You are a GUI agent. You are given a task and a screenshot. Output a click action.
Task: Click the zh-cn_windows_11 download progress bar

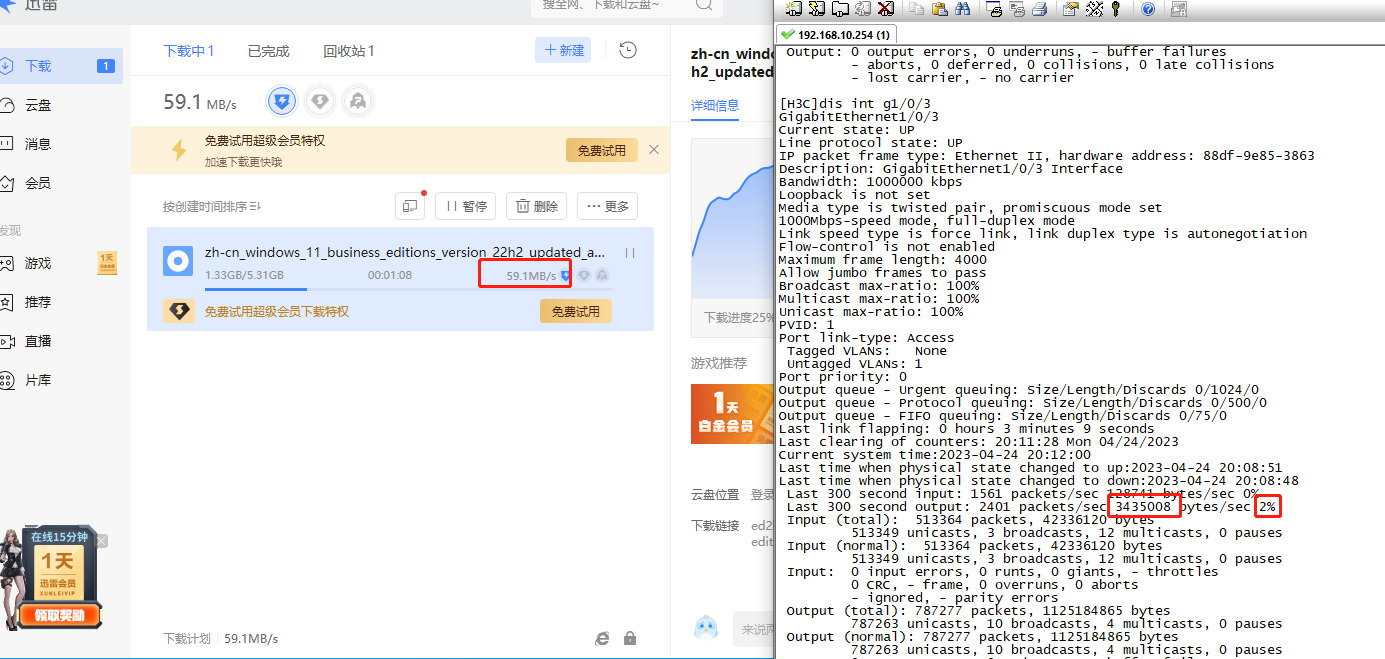pos(407,289)
